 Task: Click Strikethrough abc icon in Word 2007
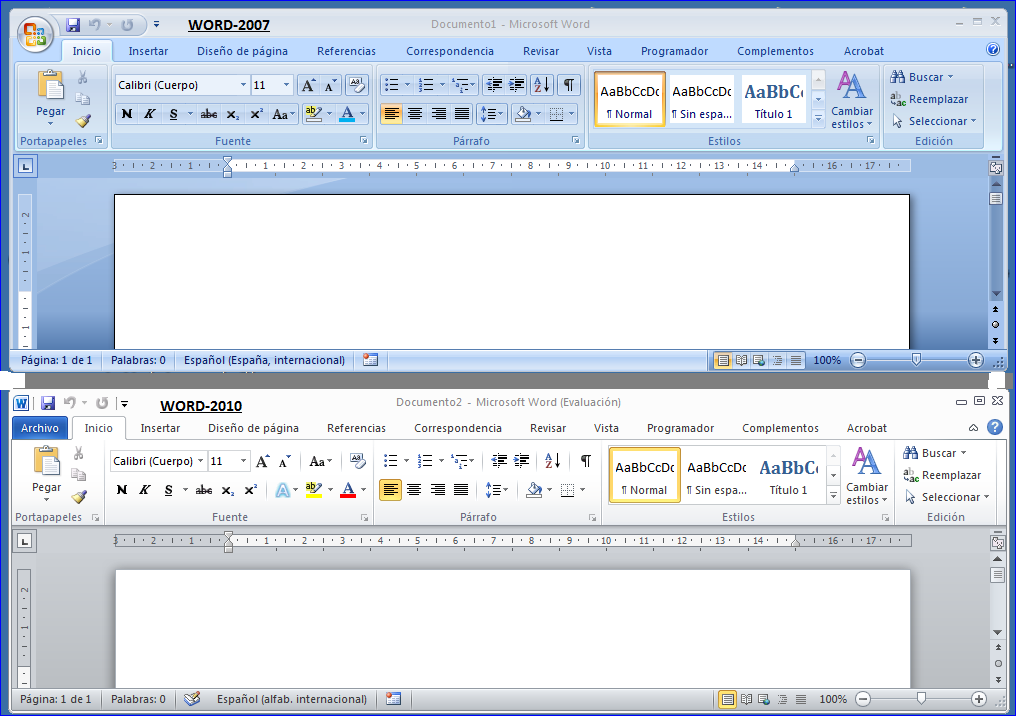click(209, 115)
